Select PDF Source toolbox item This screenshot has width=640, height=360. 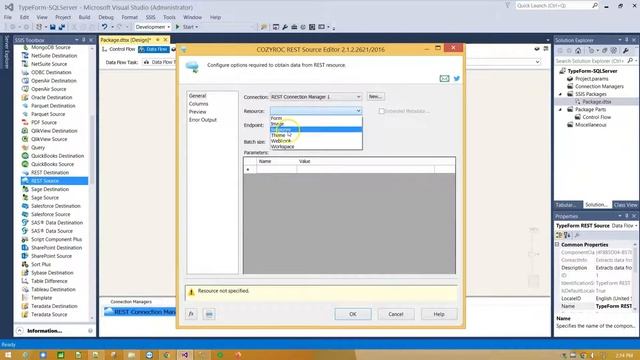44,122
